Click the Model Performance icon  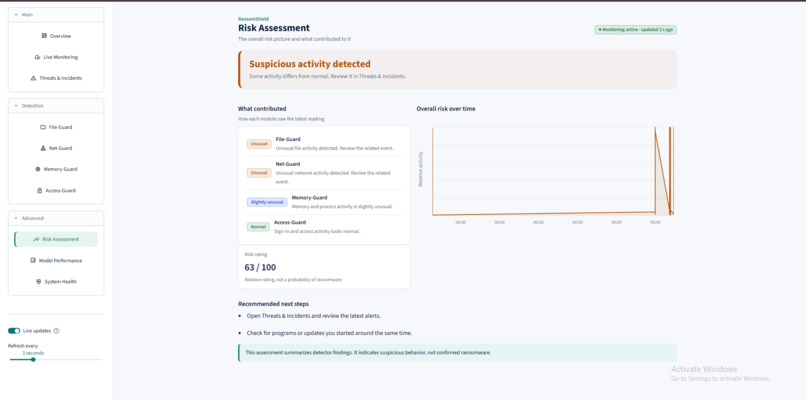33,261
